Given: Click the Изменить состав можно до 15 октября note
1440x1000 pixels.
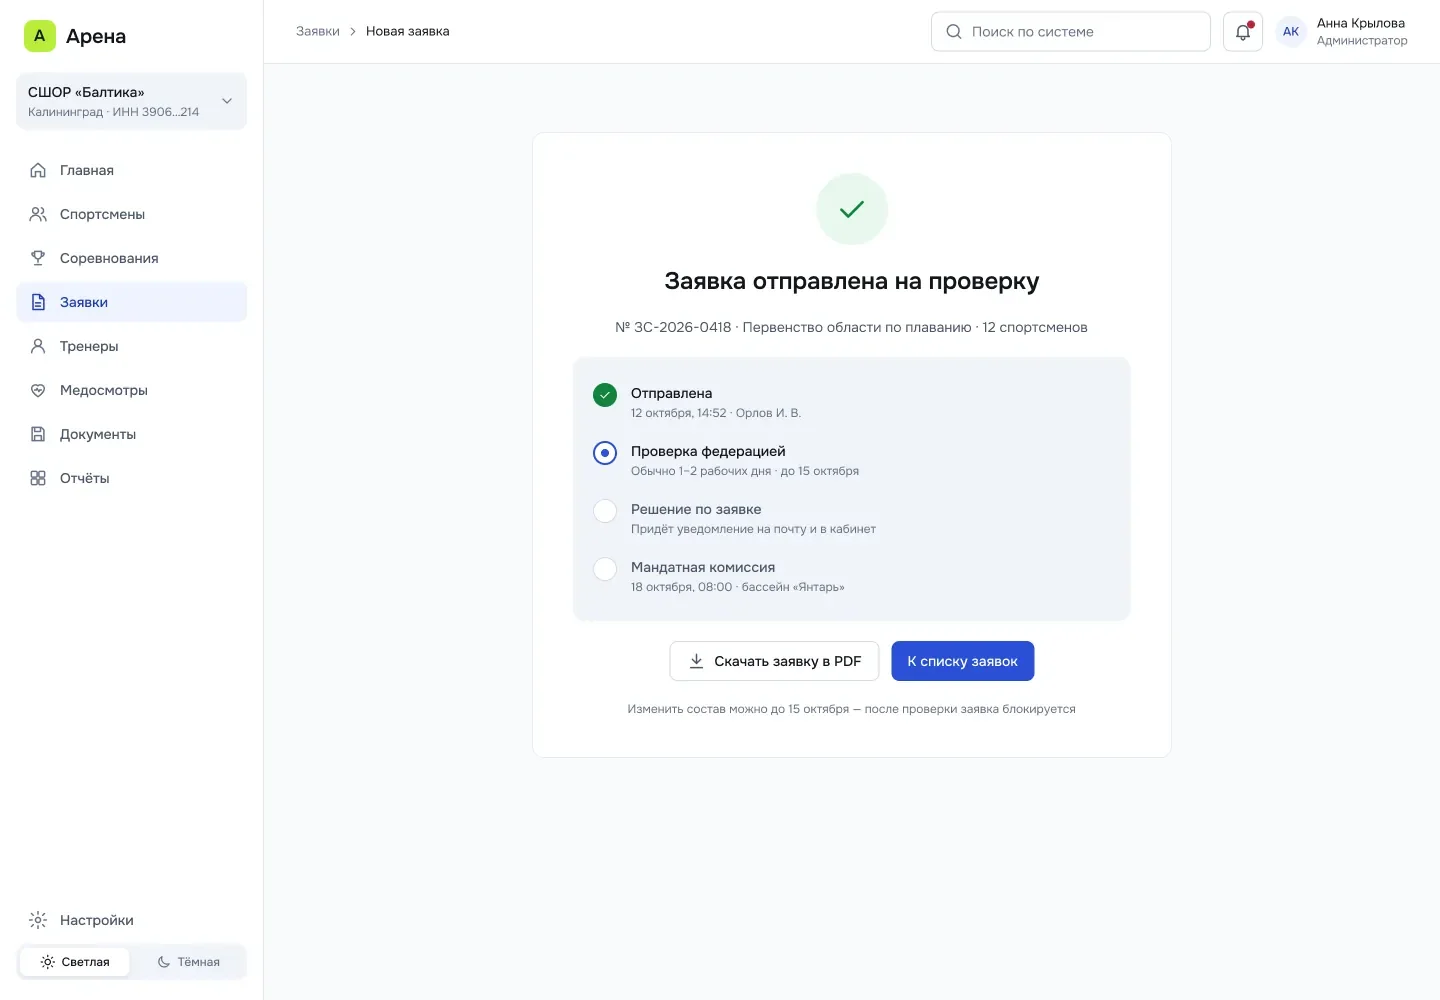Looking at the screenshot, I should (852, 709).
